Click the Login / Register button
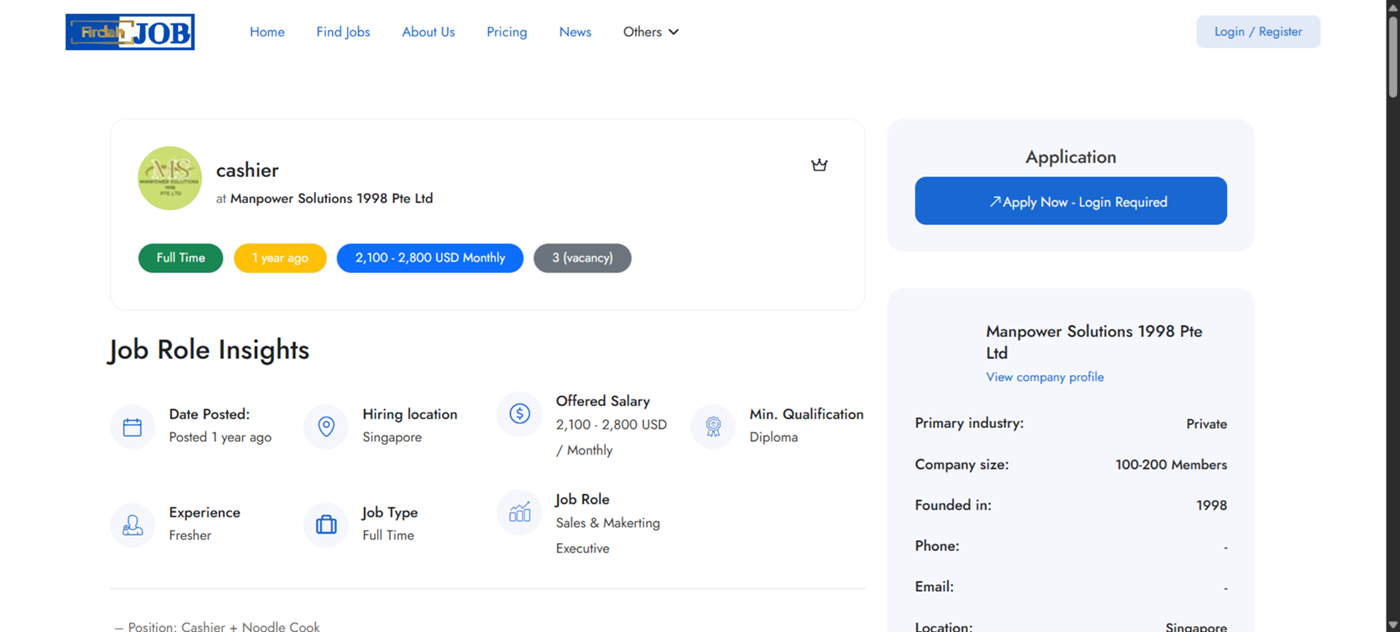 (1258, 32)
